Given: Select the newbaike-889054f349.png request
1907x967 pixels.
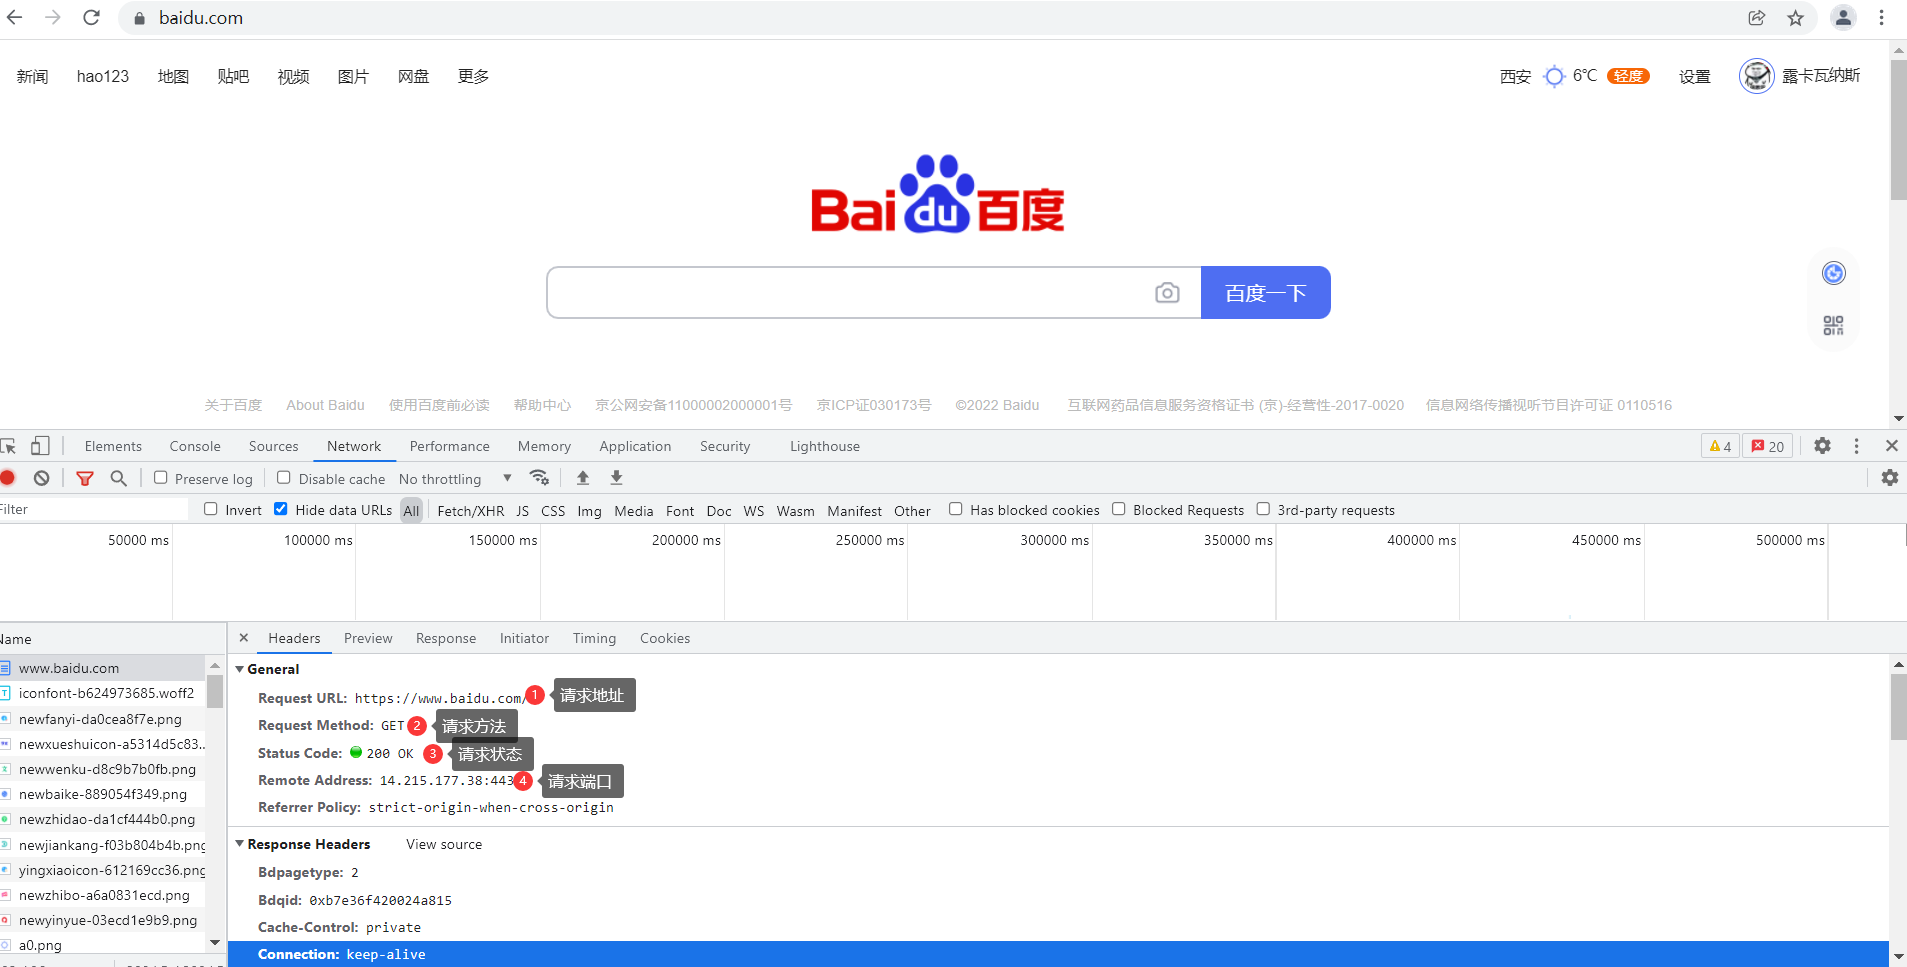Looking at the screenshot, I should pos(103,794).
